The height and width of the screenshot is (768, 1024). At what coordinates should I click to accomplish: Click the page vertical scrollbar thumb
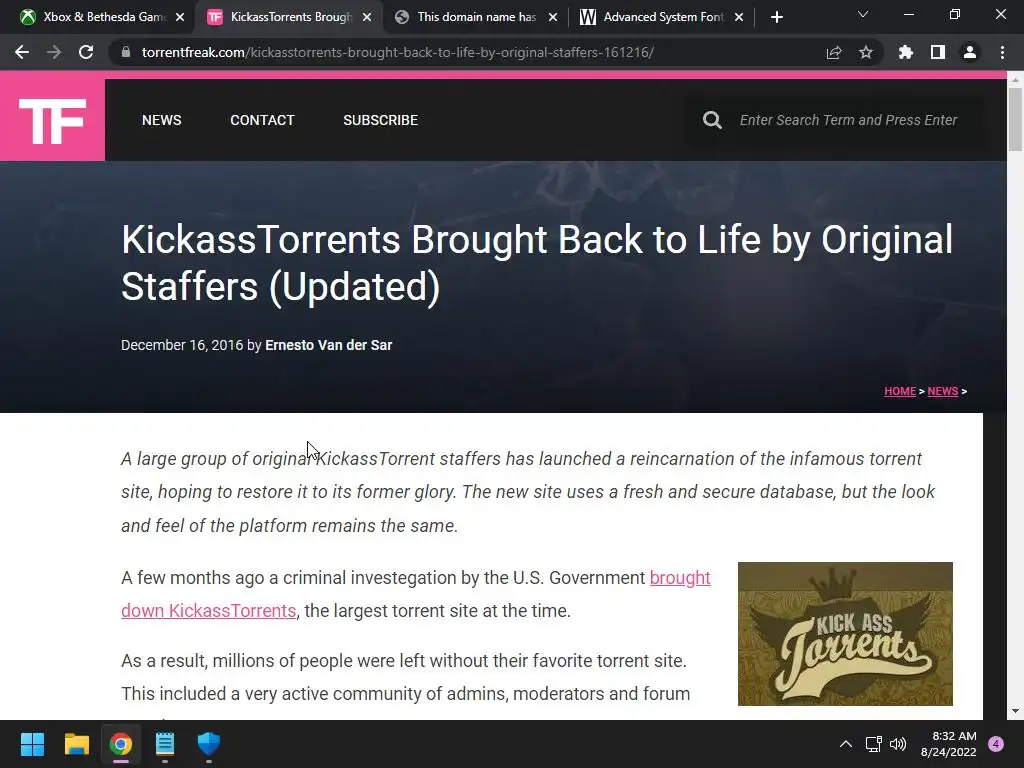[1015, 119]
